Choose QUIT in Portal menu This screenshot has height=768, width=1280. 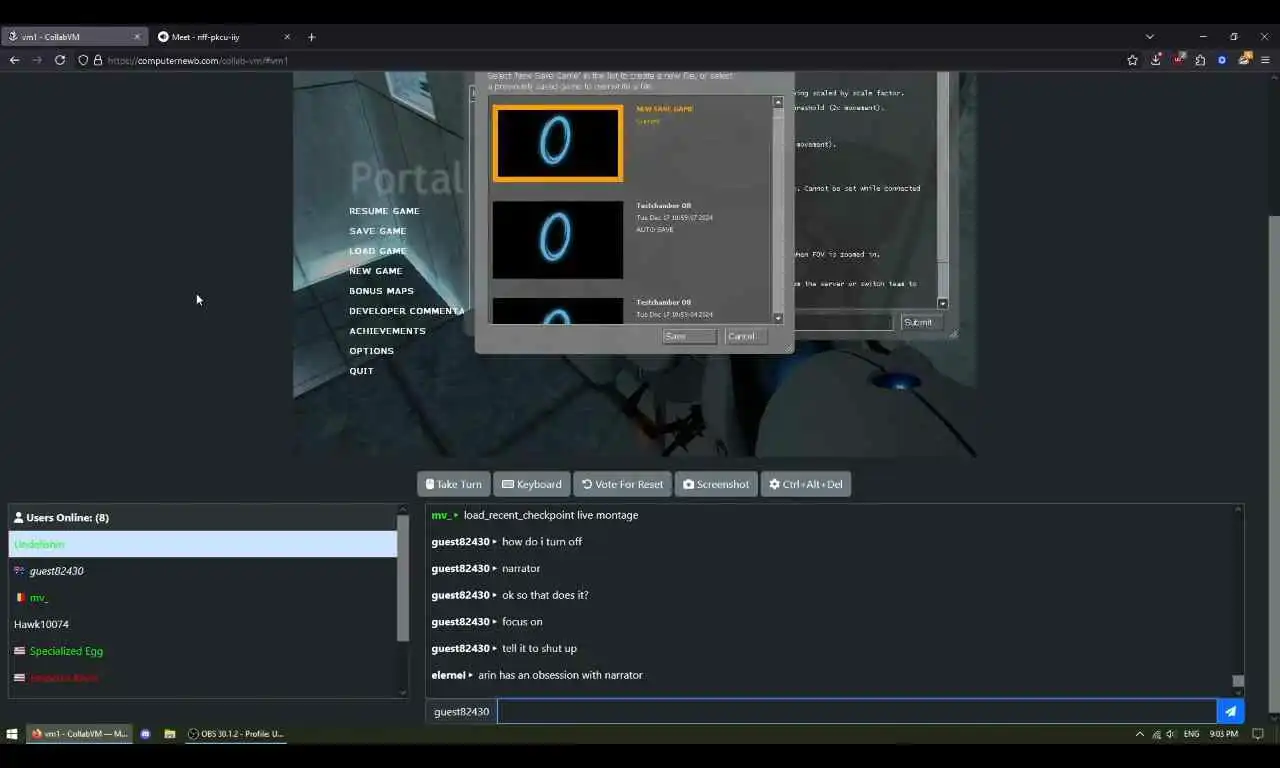(361, 371)
